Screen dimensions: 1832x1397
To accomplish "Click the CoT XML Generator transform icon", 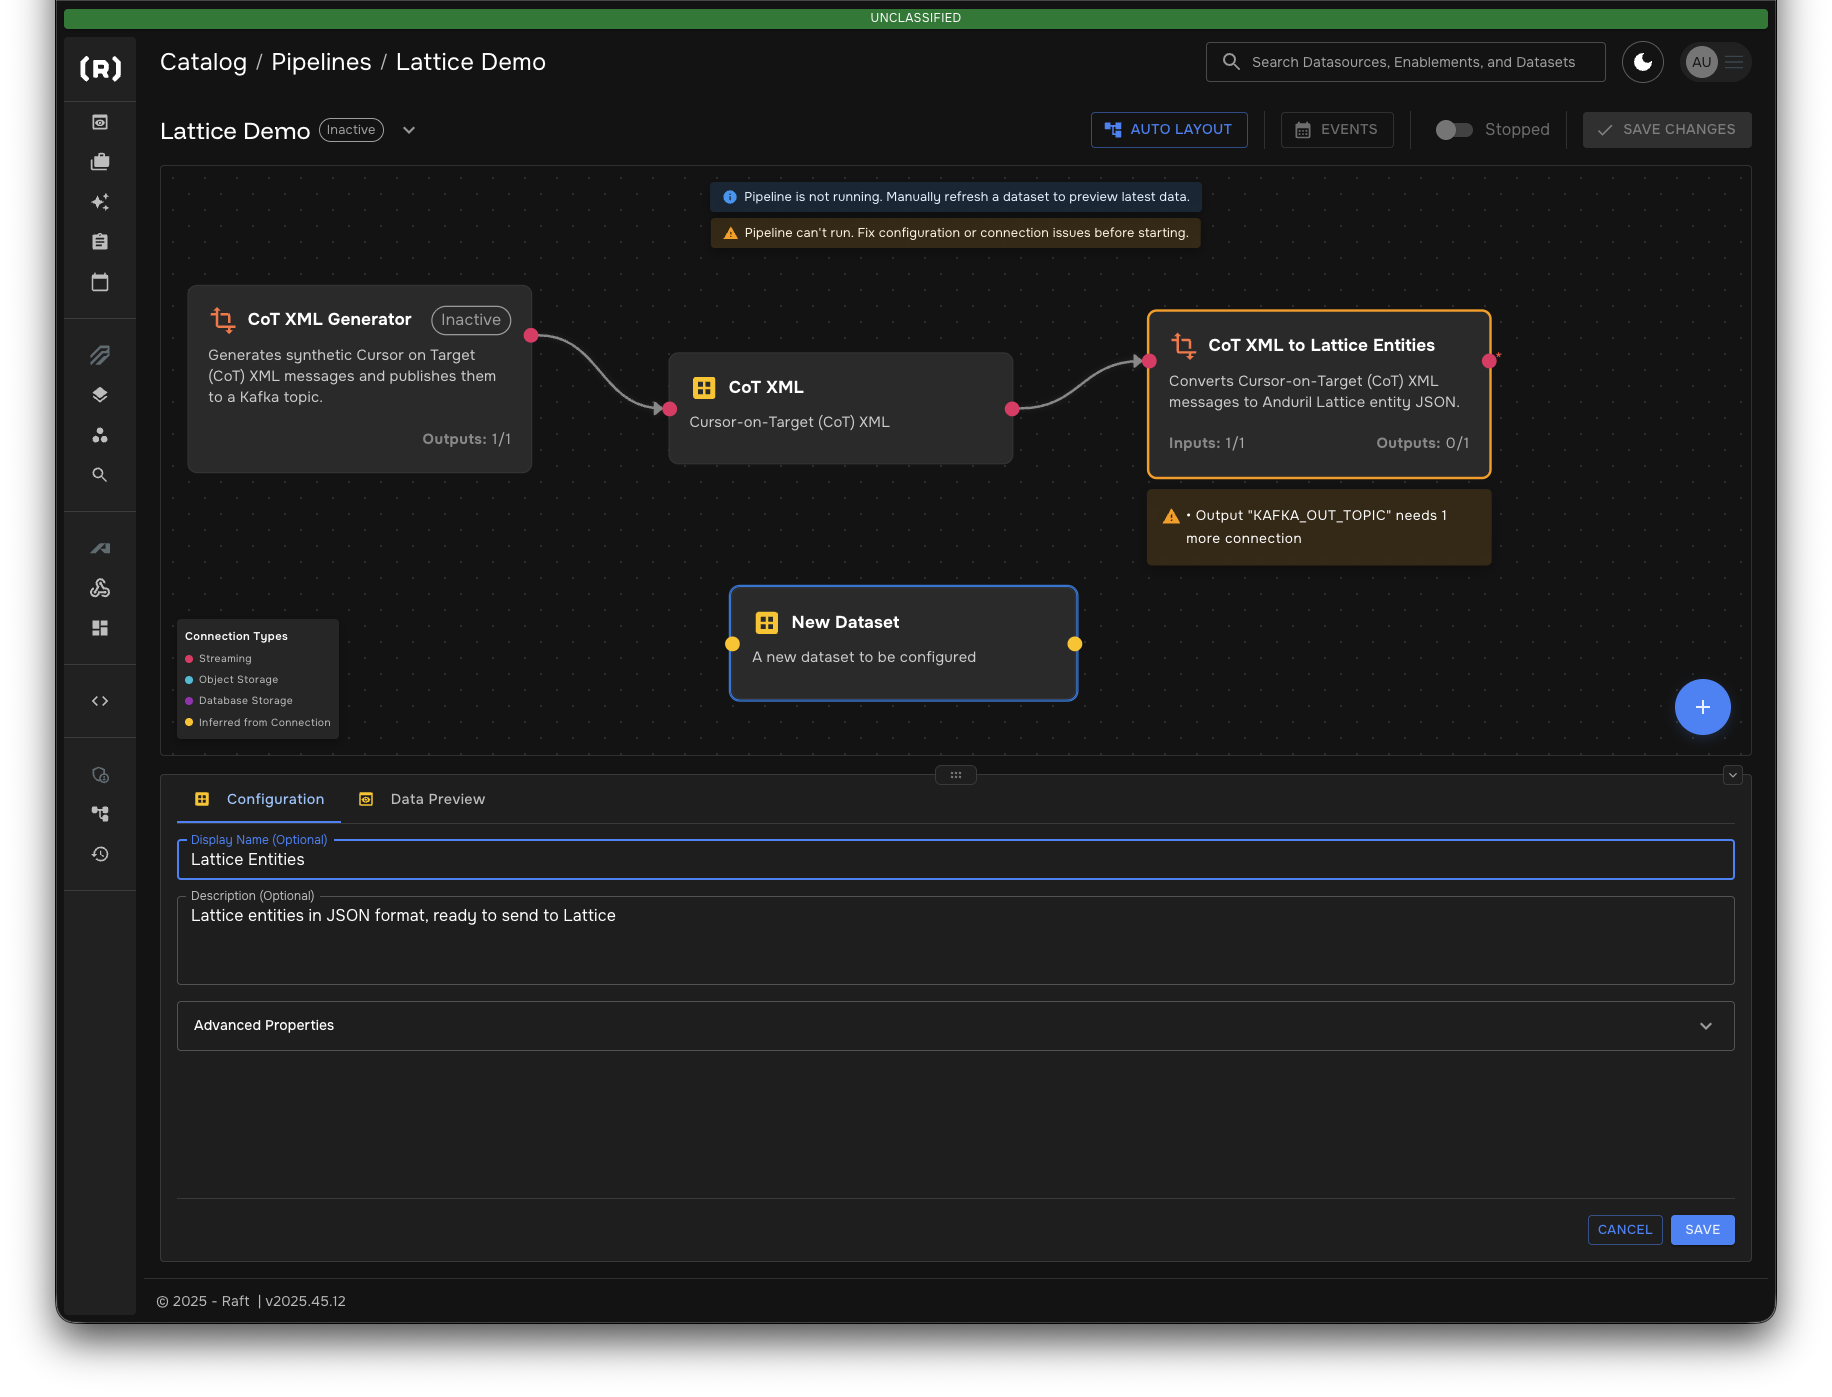I will (223, 320).
